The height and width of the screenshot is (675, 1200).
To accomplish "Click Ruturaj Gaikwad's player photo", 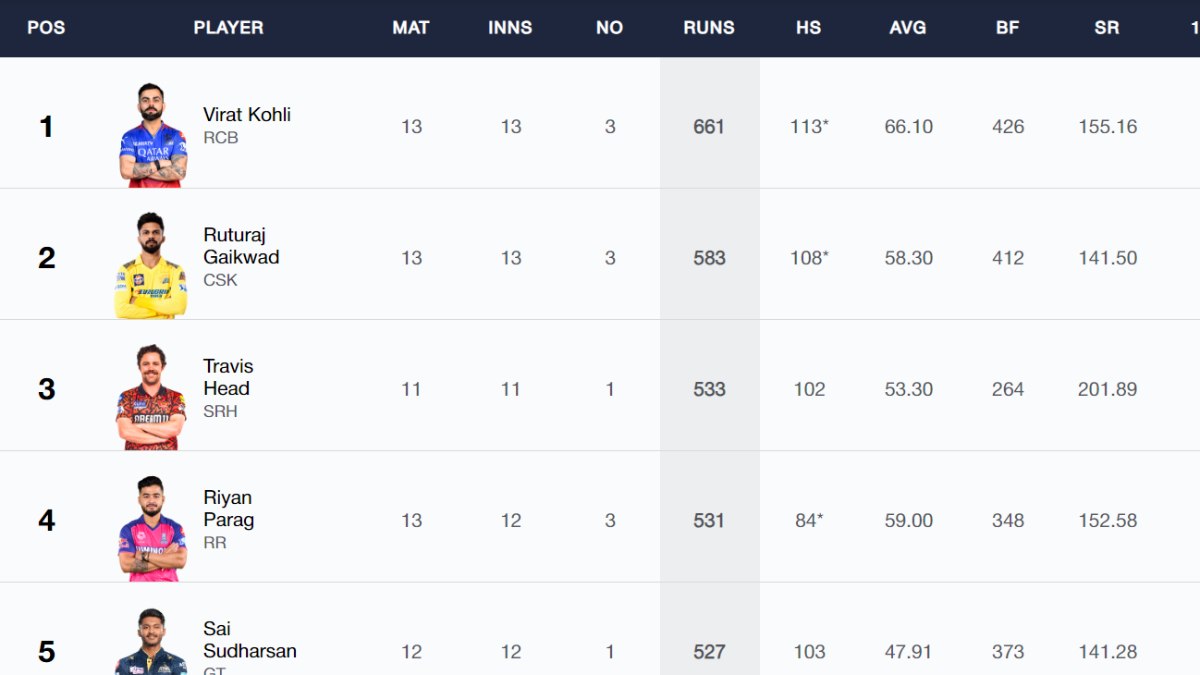I will [151, 265].
